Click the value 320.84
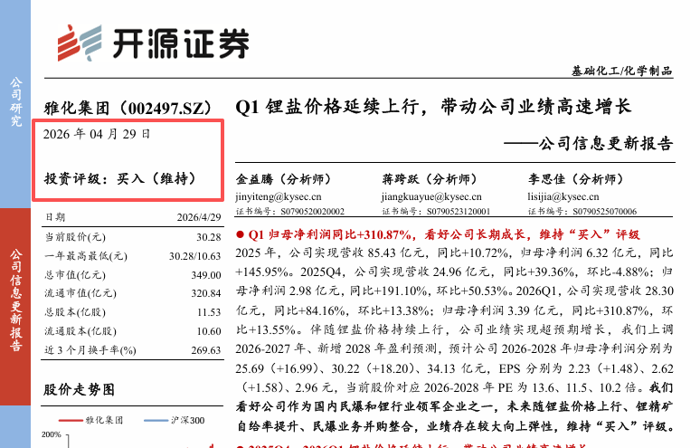The image size is (700, 448). [x=206, y=293]
